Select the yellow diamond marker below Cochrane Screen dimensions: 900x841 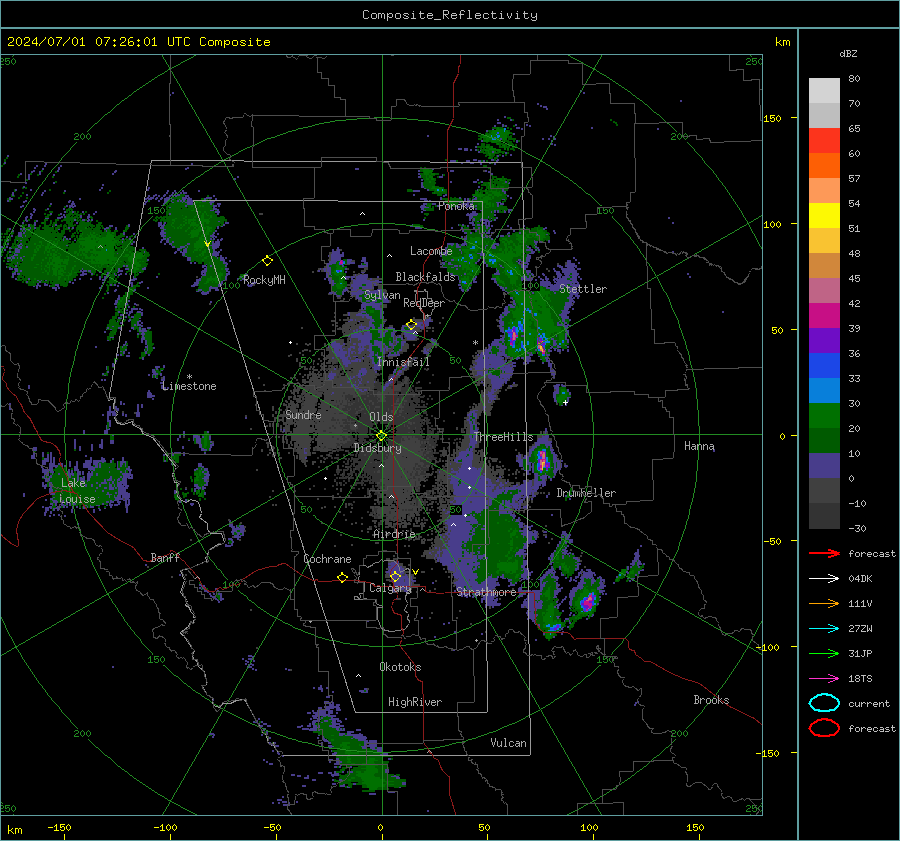(x=342, y=577)
